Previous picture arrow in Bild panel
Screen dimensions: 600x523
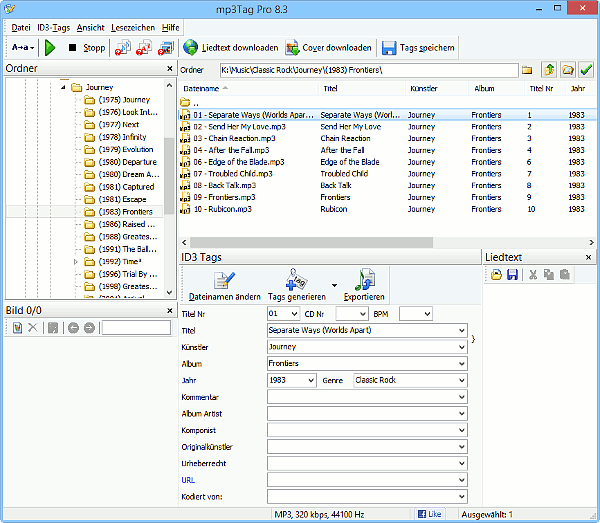73,327
